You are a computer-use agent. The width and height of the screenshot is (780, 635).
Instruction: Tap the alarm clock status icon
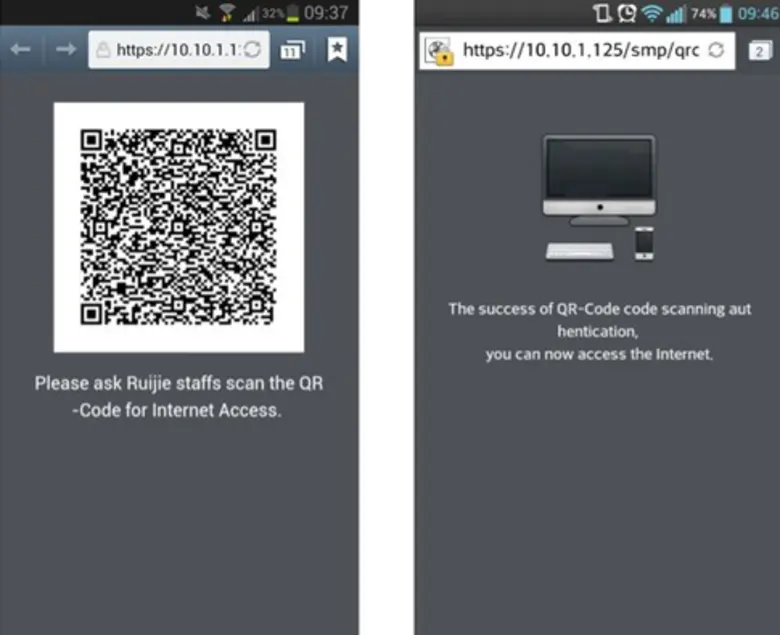[x=626, y=14]
